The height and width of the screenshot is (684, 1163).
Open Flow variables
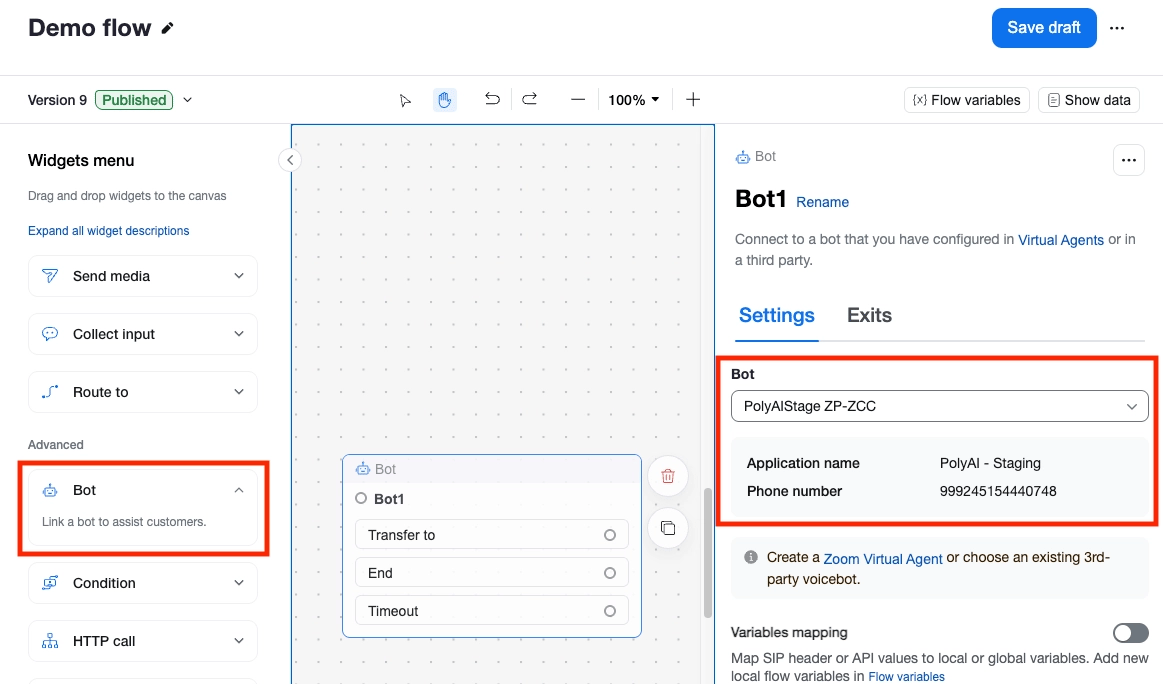coord(966,100)
